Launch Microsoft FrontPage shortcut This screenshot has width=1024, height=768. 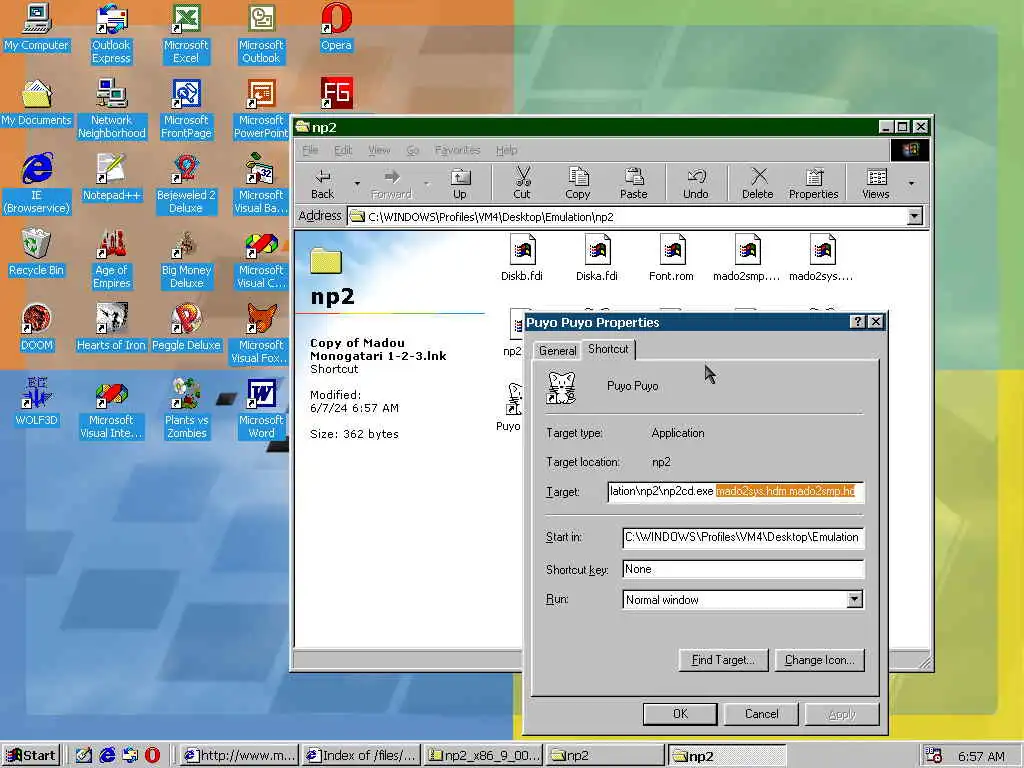[x=186, y=109]
